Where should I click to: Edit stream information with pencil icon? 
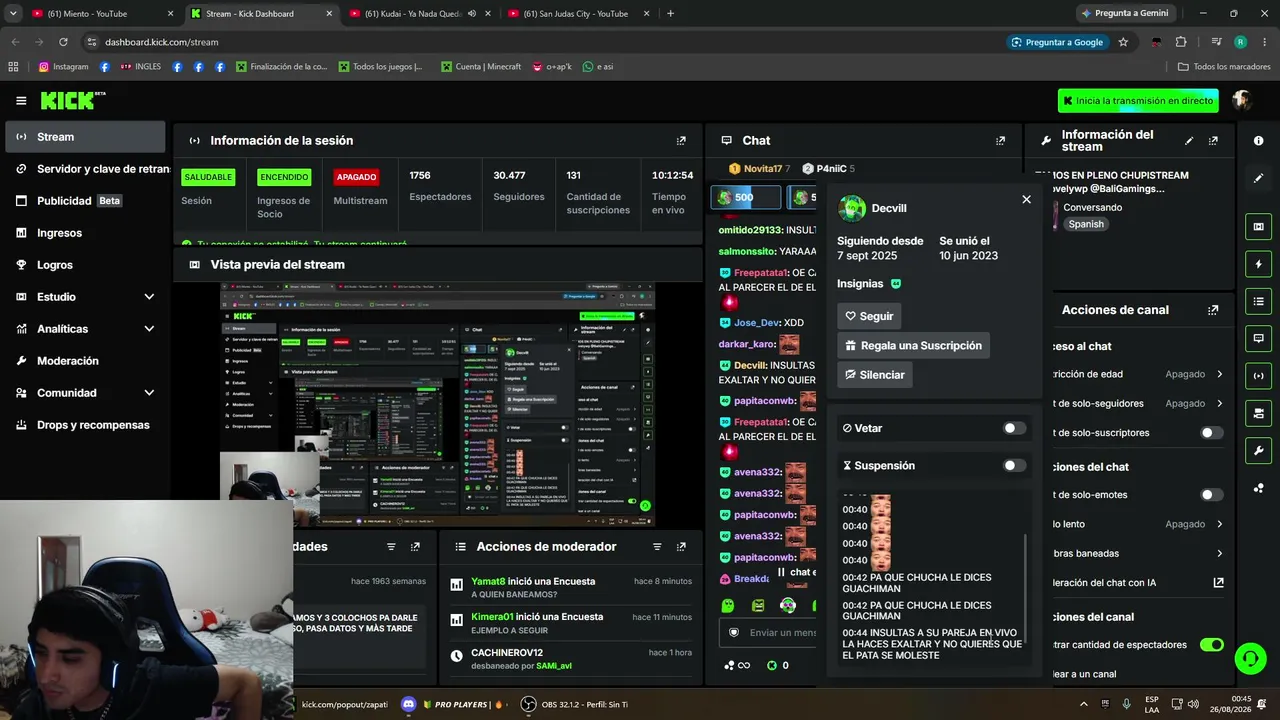1189,141
